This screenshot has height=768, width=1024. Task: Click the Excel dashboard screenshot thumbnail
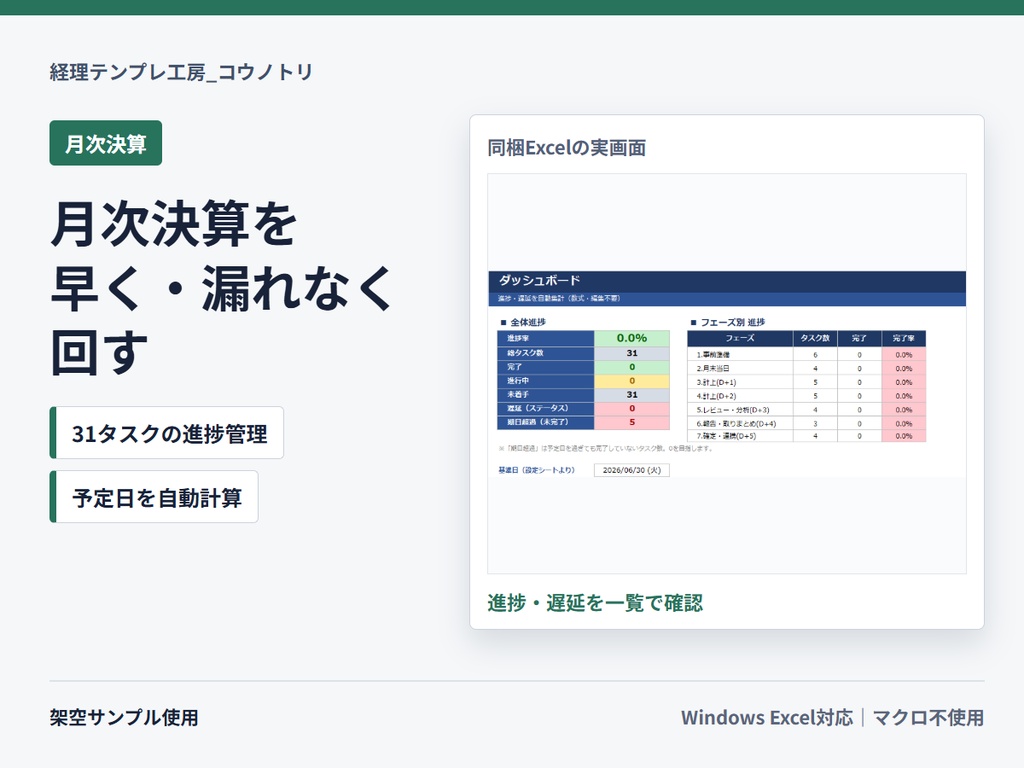coord(727,374)
